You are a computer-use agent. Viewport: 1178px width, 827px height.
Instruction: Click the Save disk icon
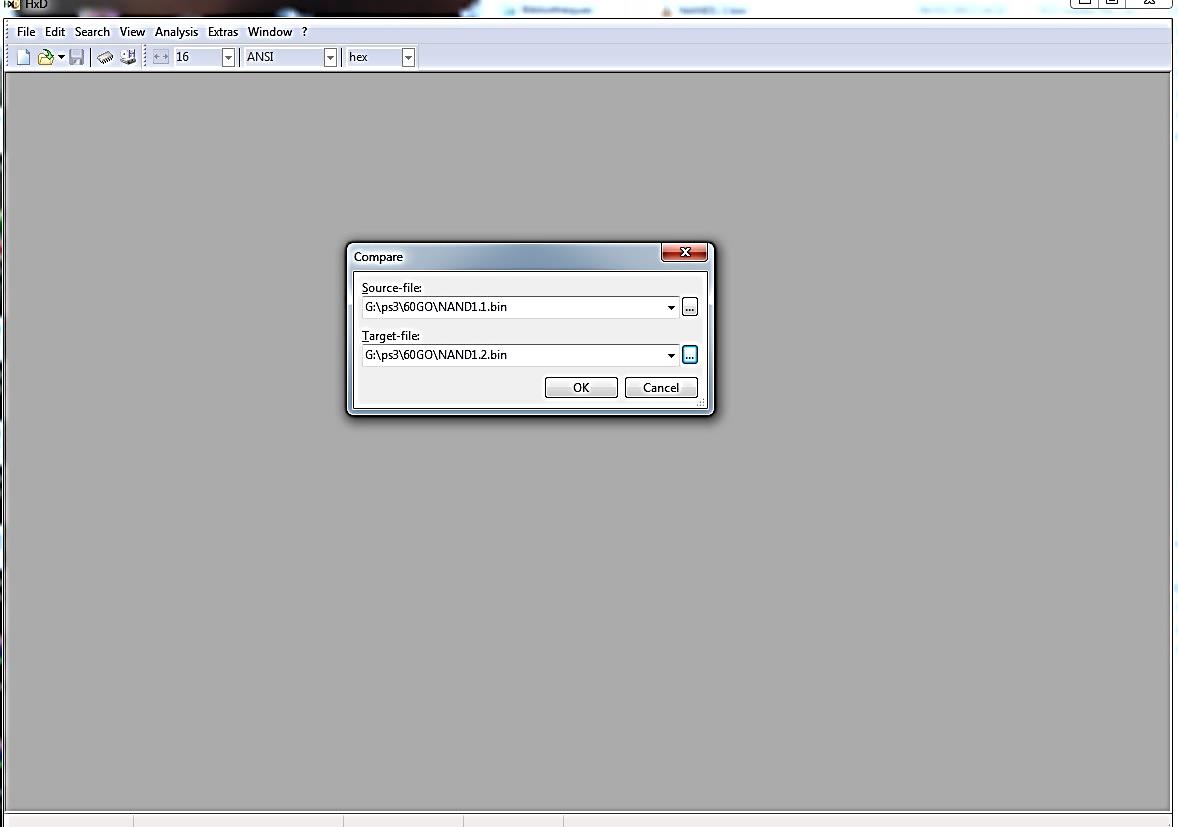click(76, 58)
